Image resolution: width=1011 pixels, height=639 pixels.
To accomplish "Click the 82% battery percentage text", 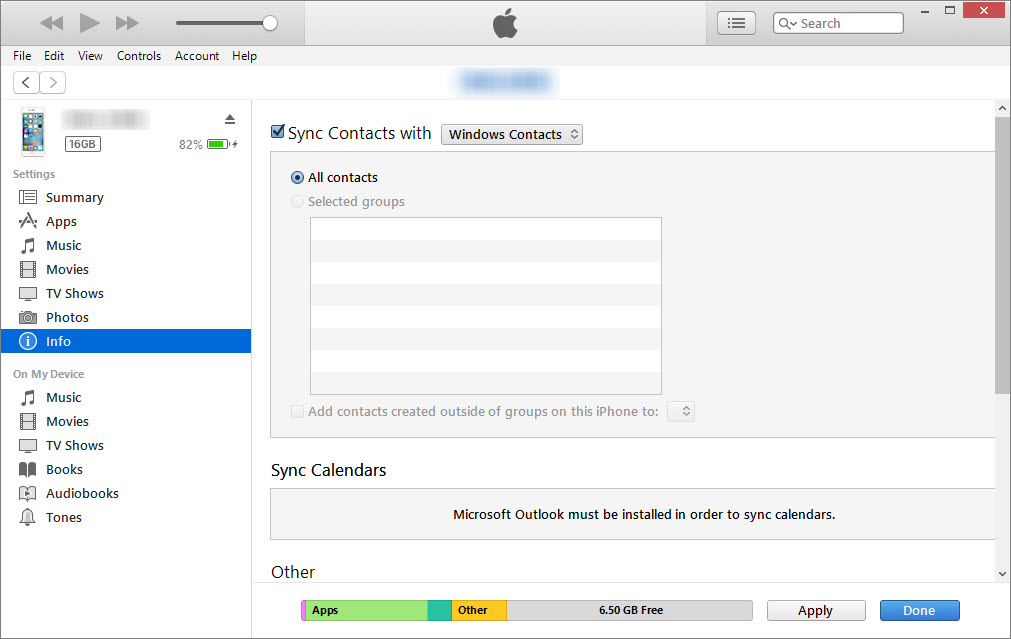I will pyautogui.click(x=191, y=144).
